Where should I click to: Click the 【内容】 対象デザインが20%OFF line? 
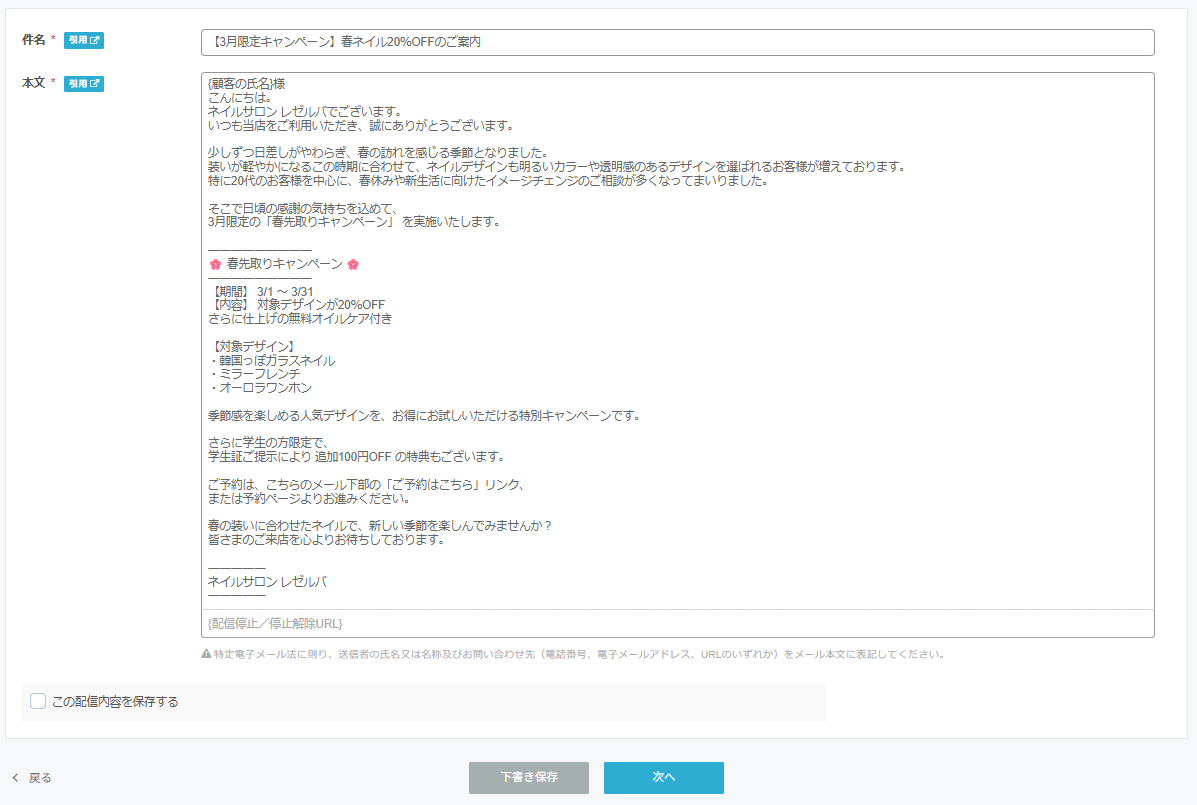tap(296, 304)
